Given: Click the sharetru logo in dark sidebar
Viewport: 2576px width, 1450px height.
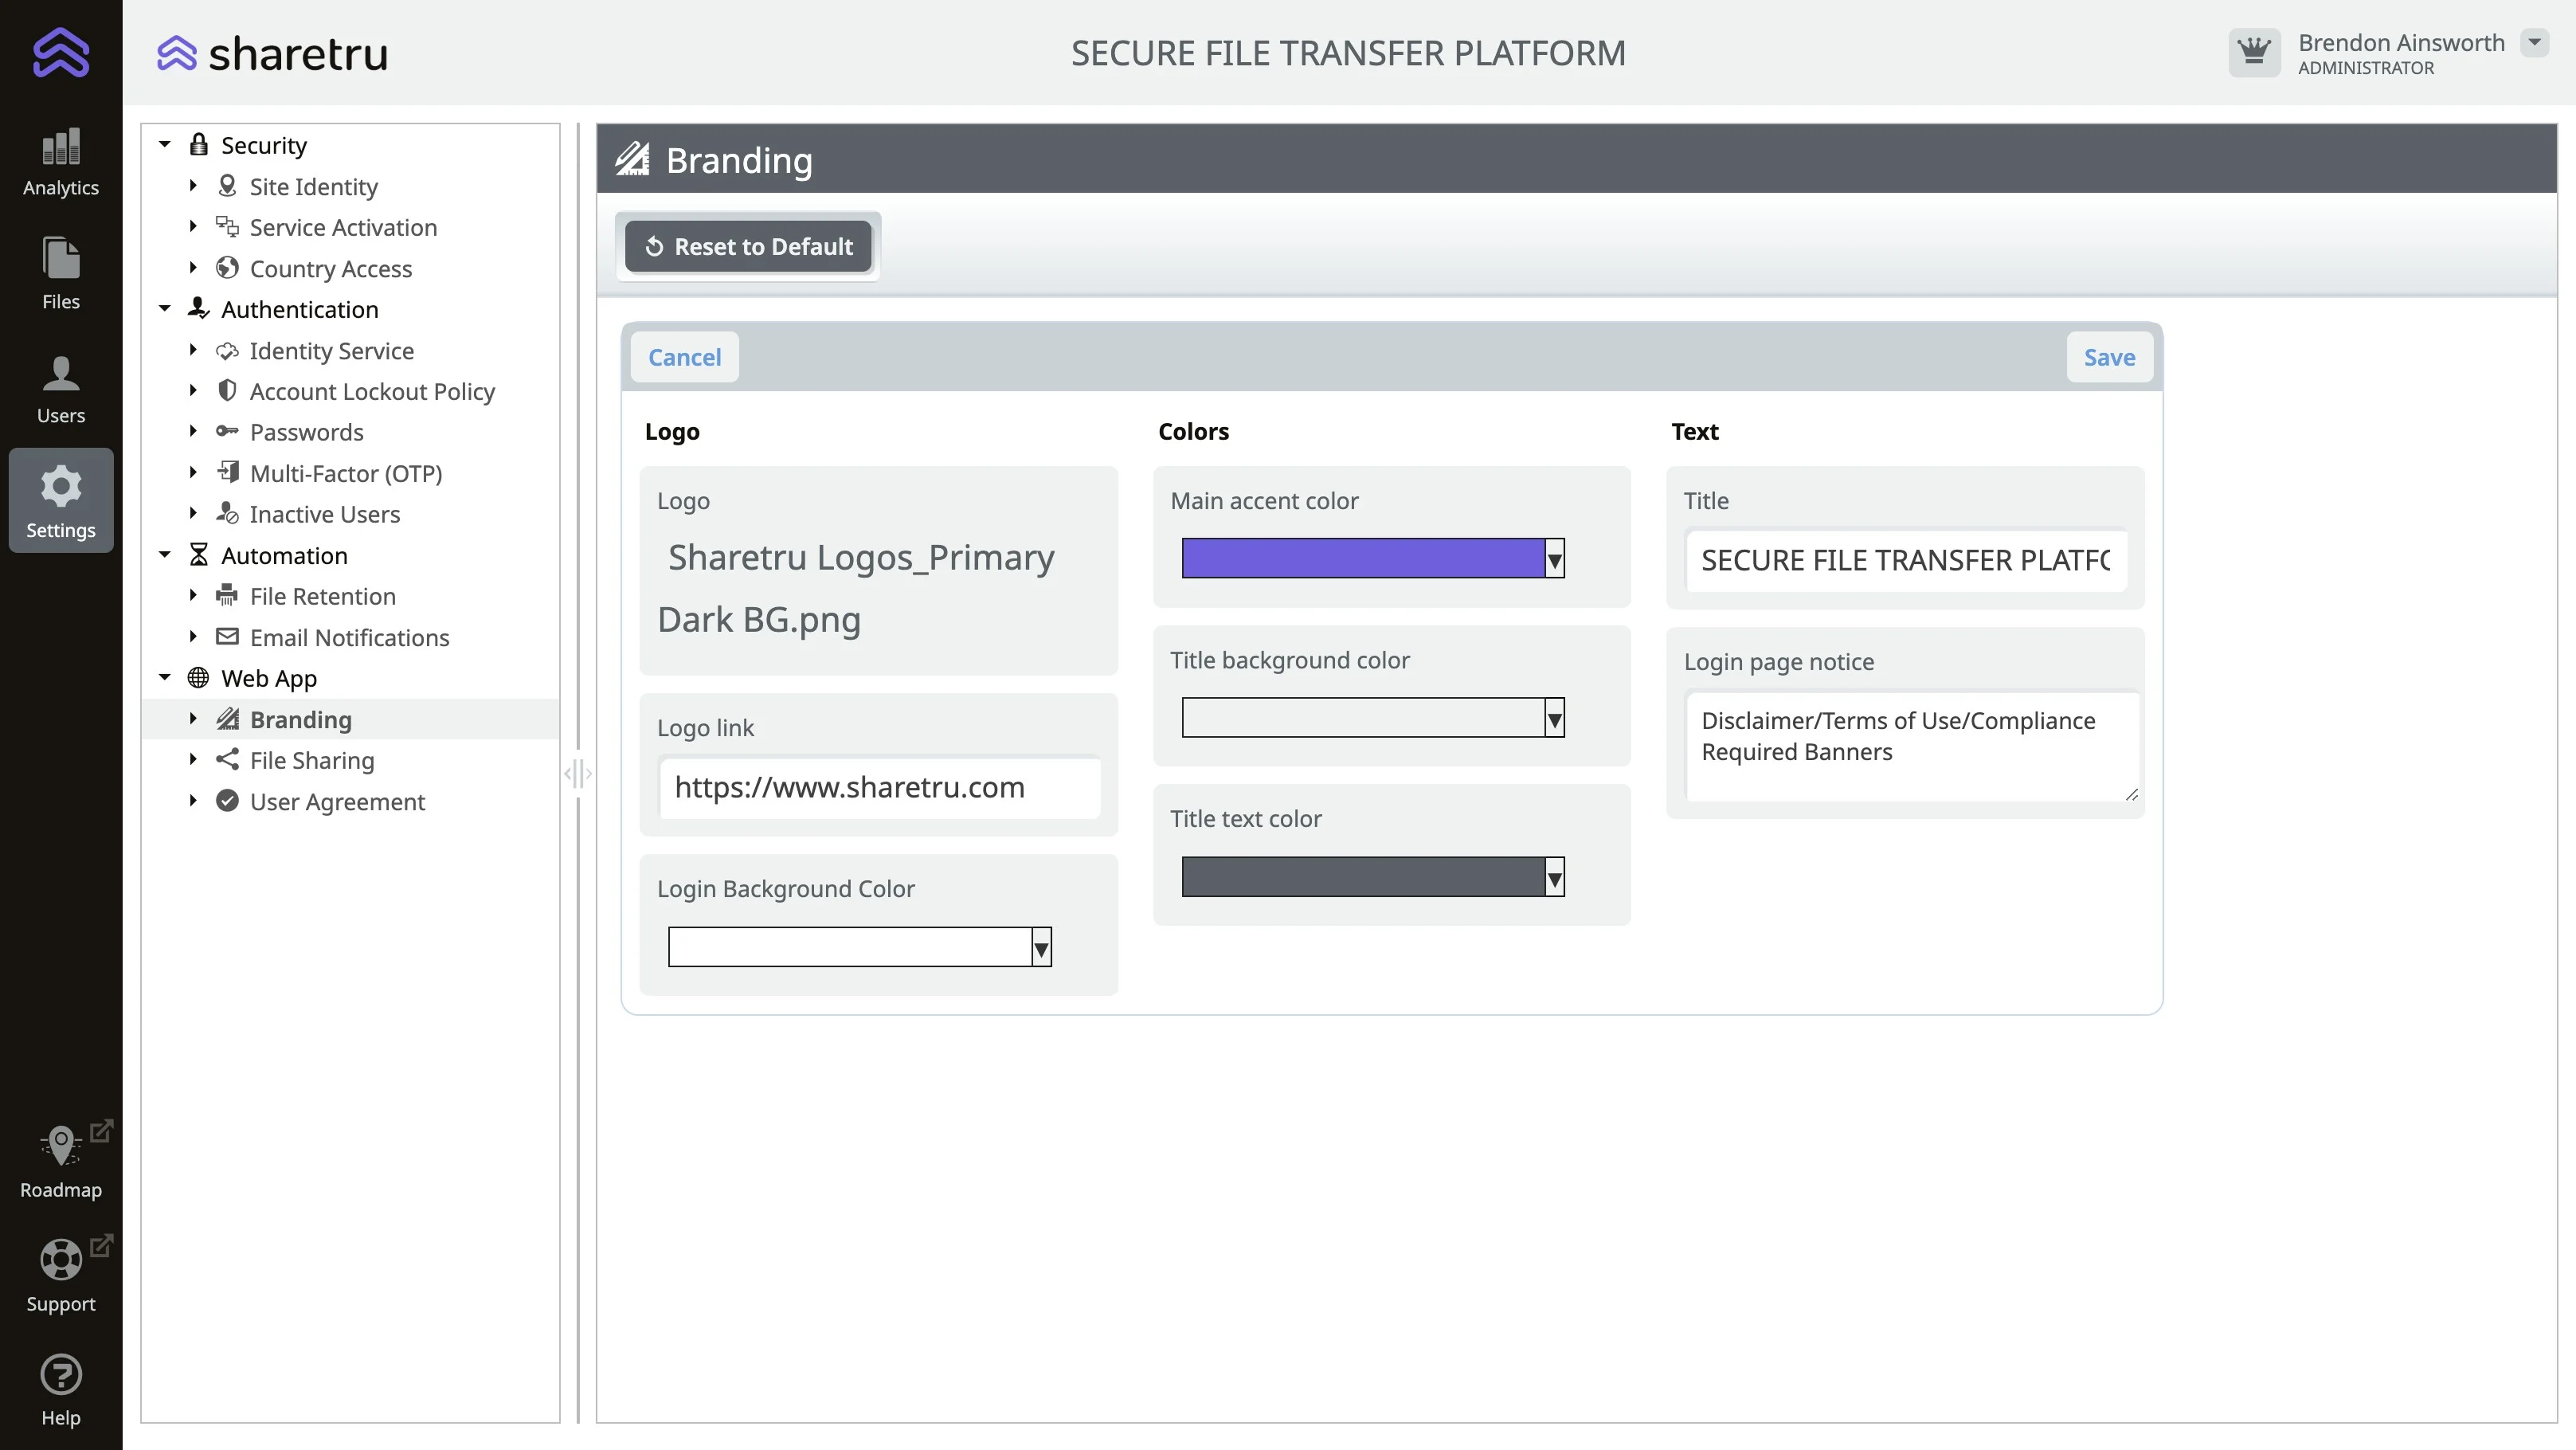Looking at the screenshot, I should [x=61, y=52].
